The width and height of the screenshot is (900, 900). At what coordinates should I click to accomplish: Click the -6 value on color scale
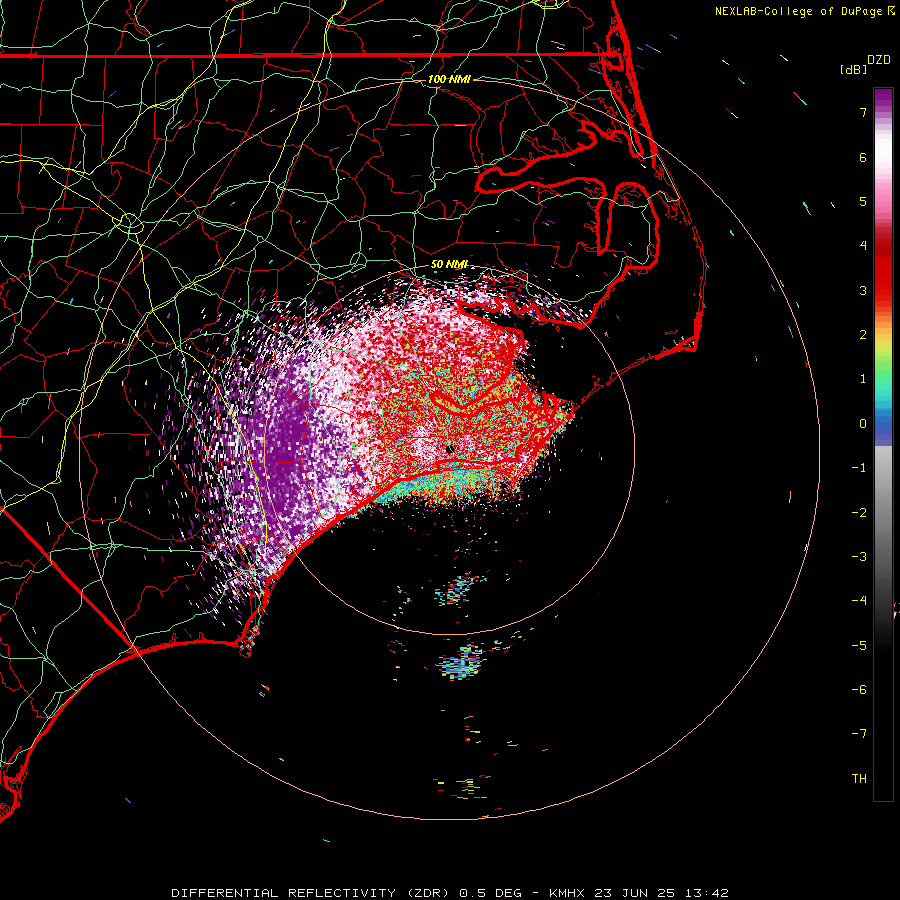[859, 690]
